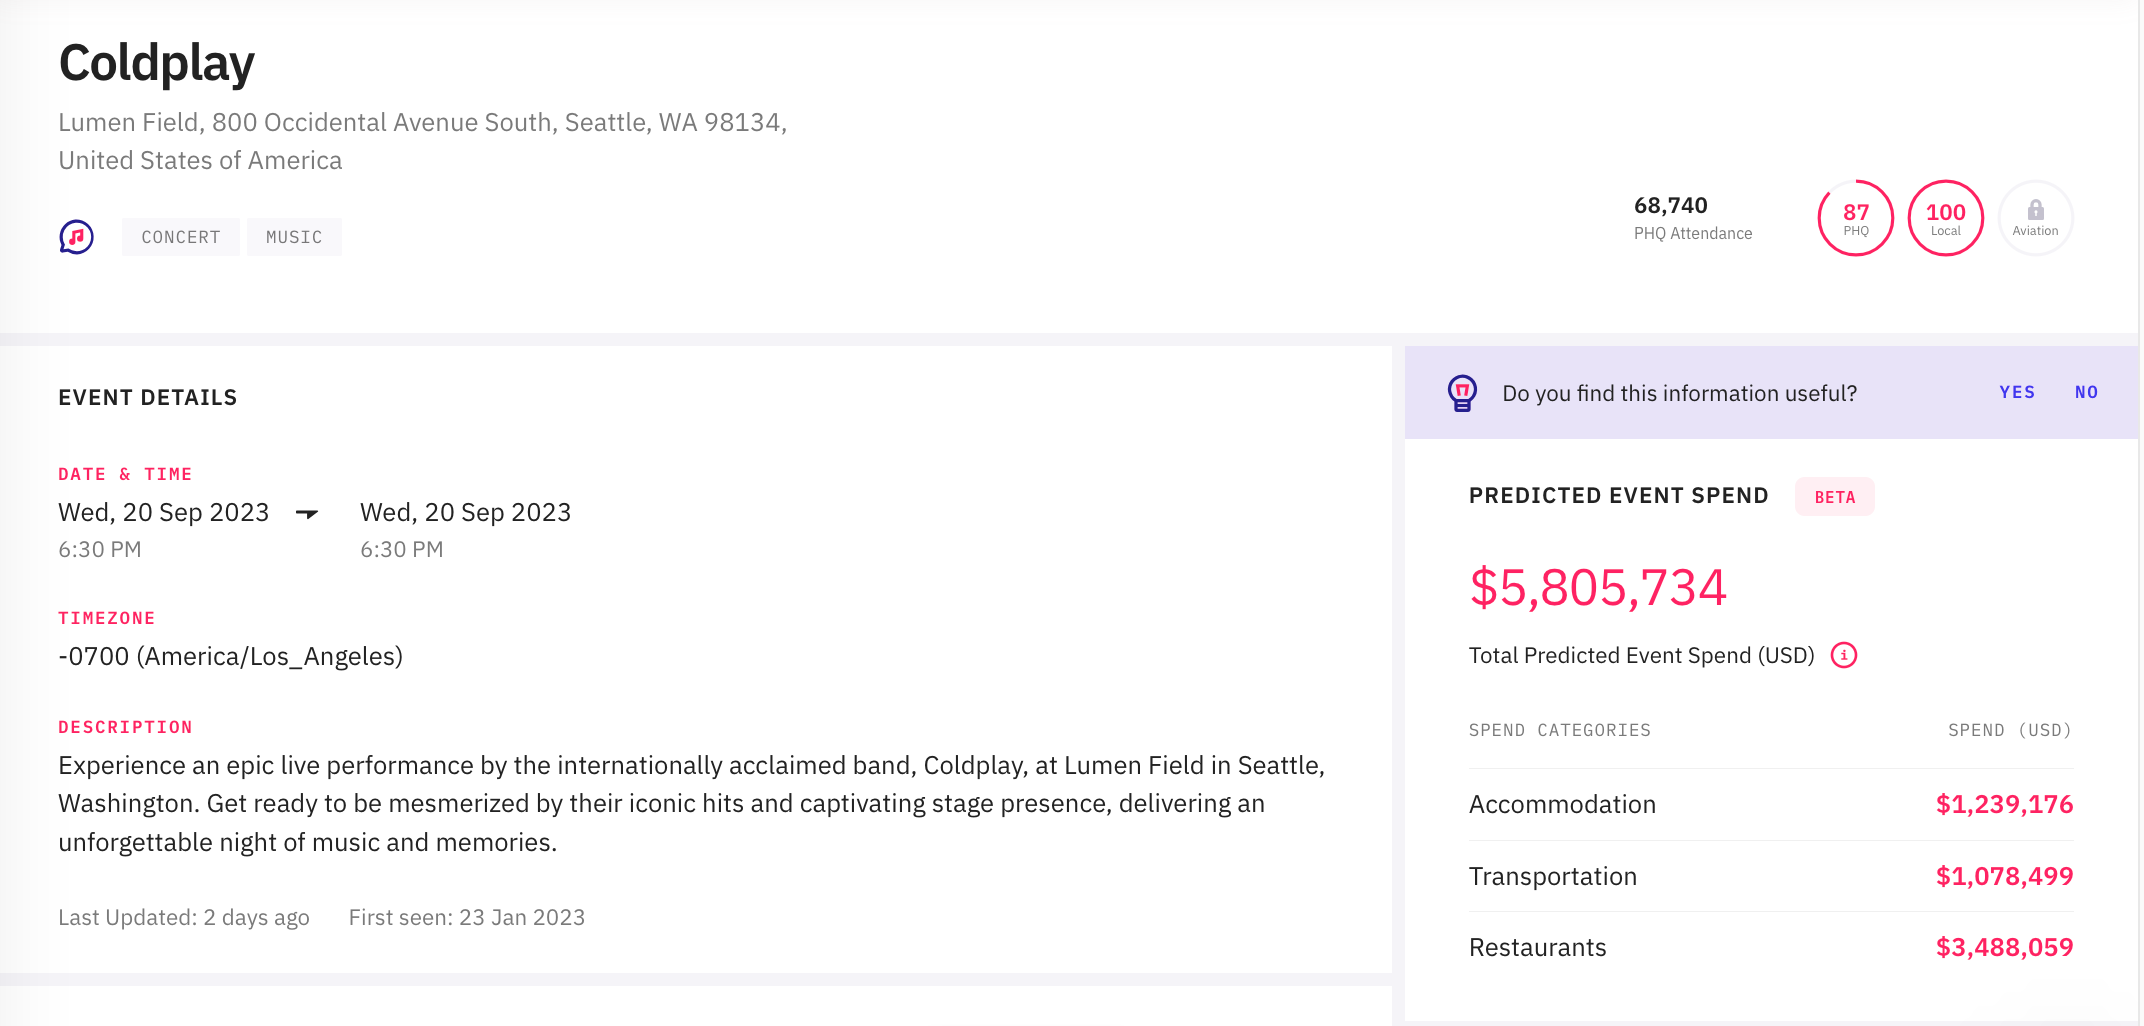Viewport: 2144px width, 1026px height.
Task: Click the locked Aviation rank icon
Action: (2035, 218)
